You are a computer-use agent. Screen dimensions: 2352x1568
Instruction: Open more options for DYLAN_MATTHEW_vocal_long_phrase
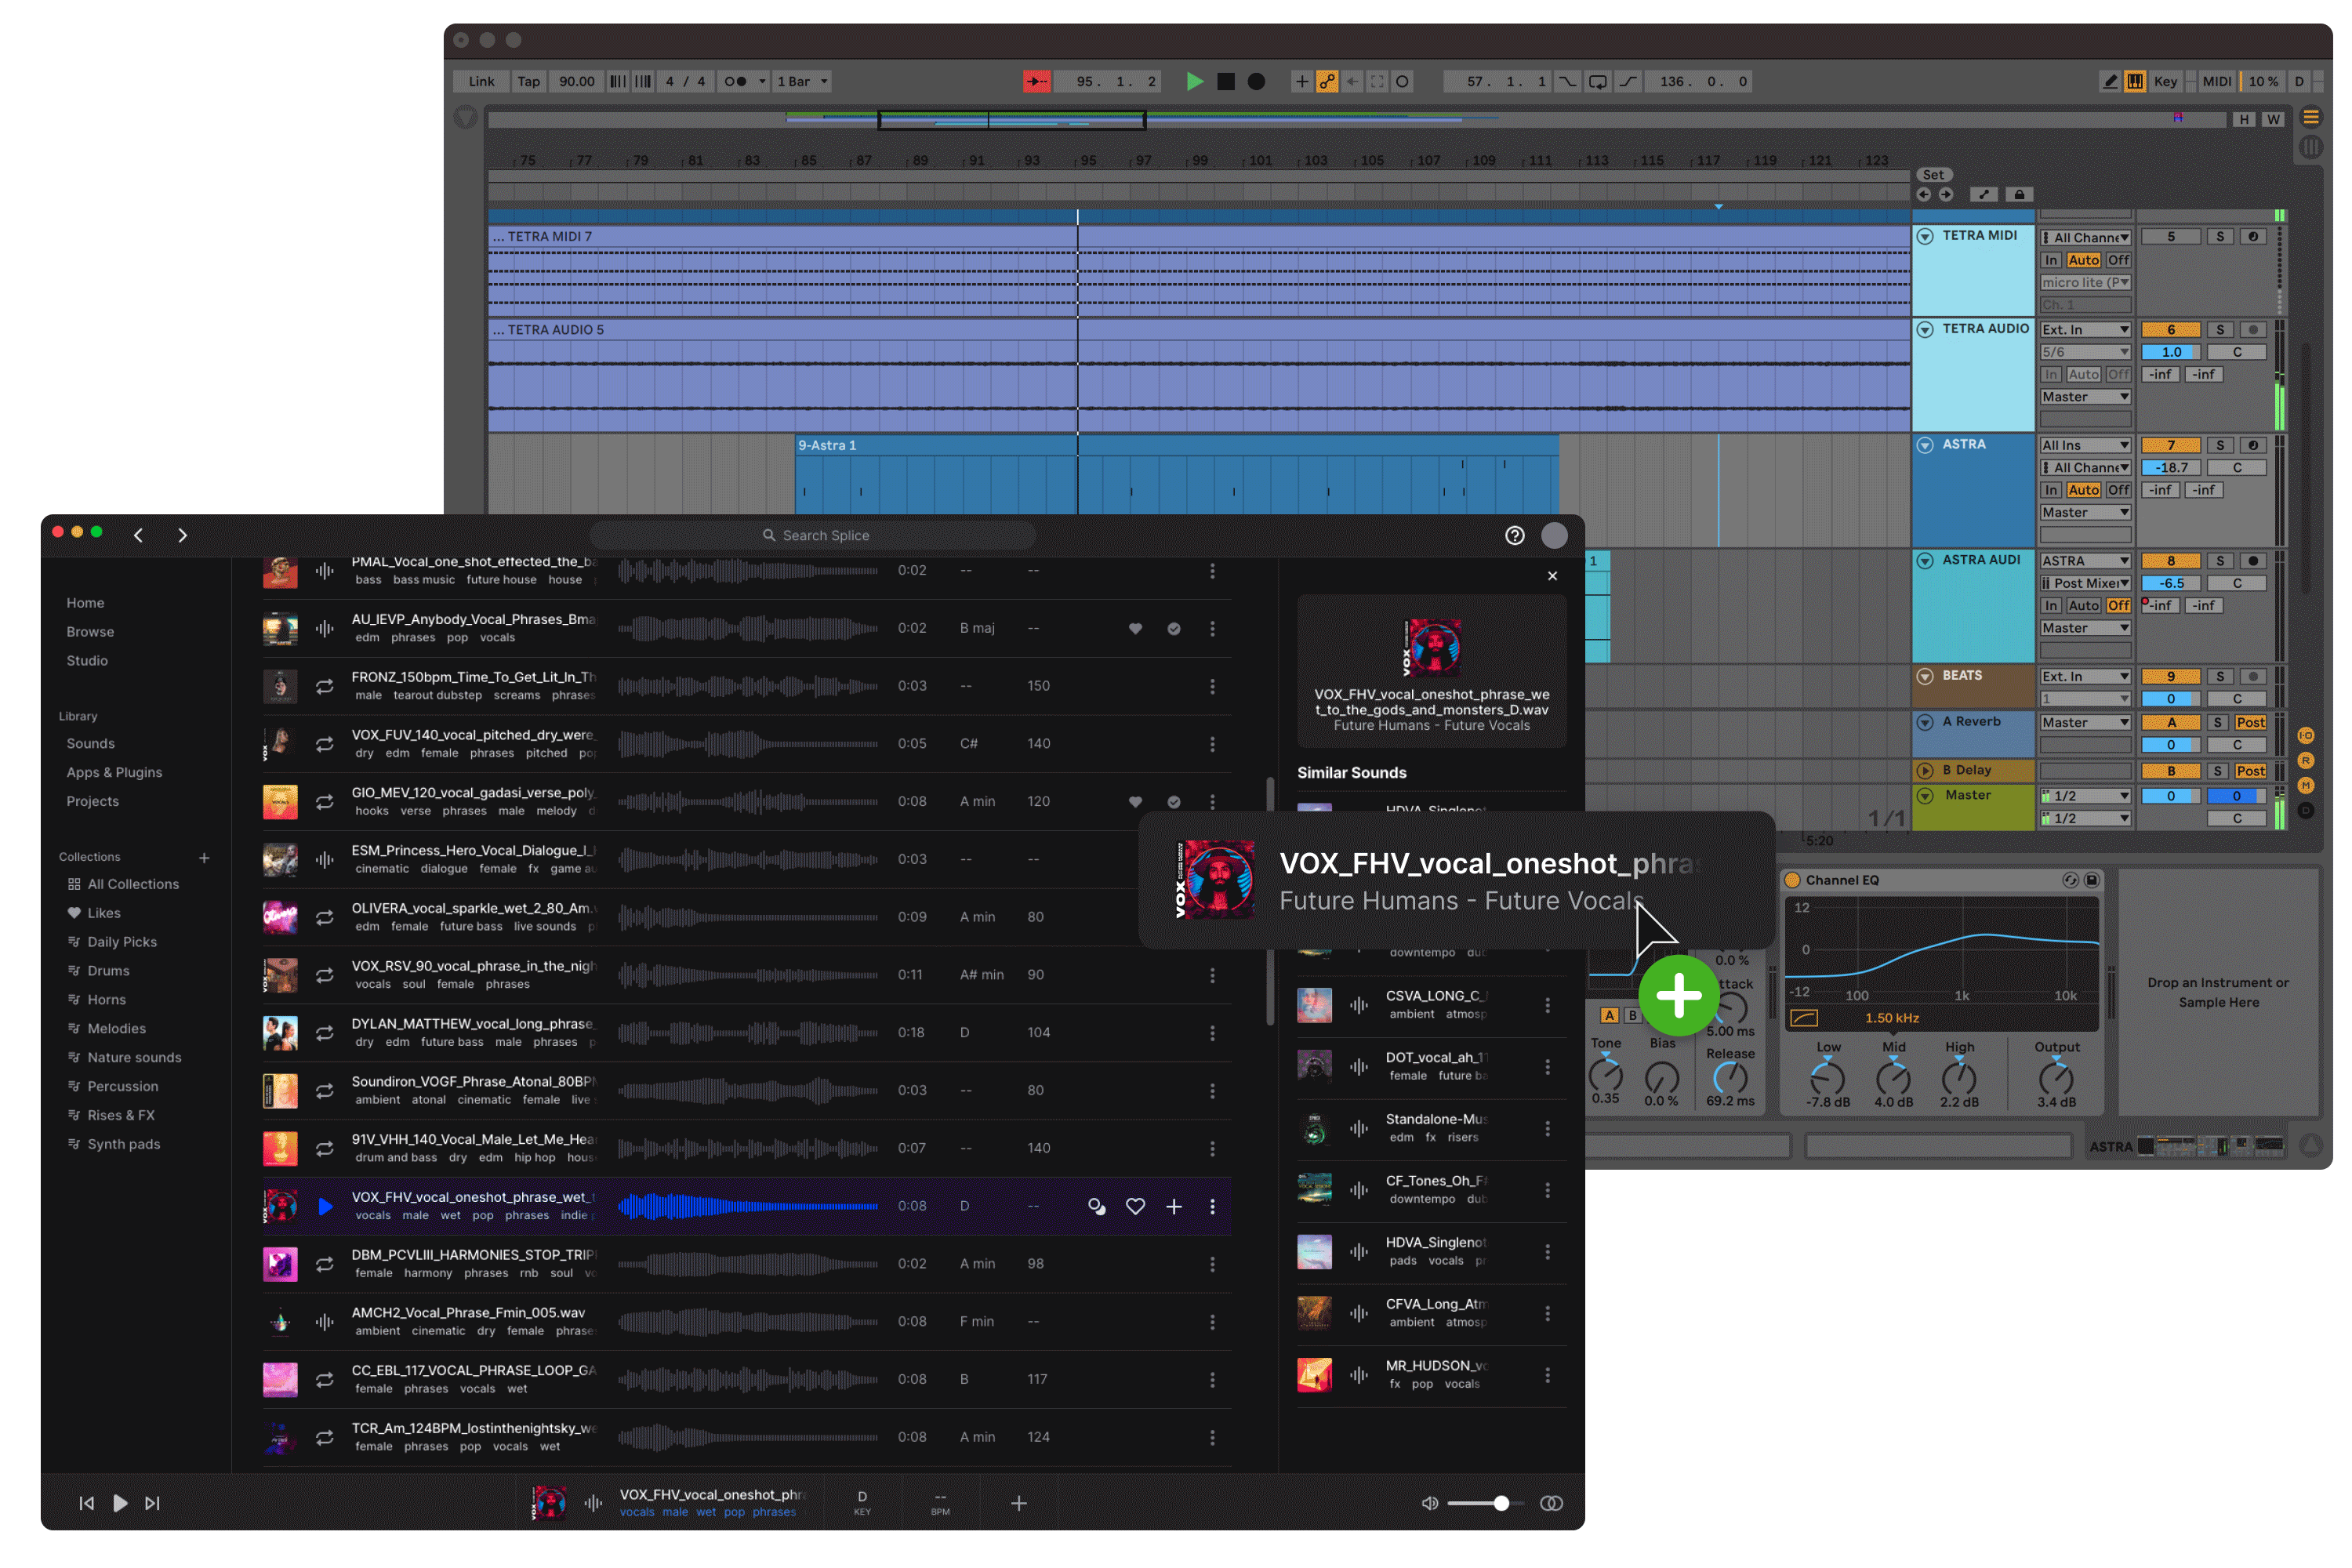(1212, 1033)
